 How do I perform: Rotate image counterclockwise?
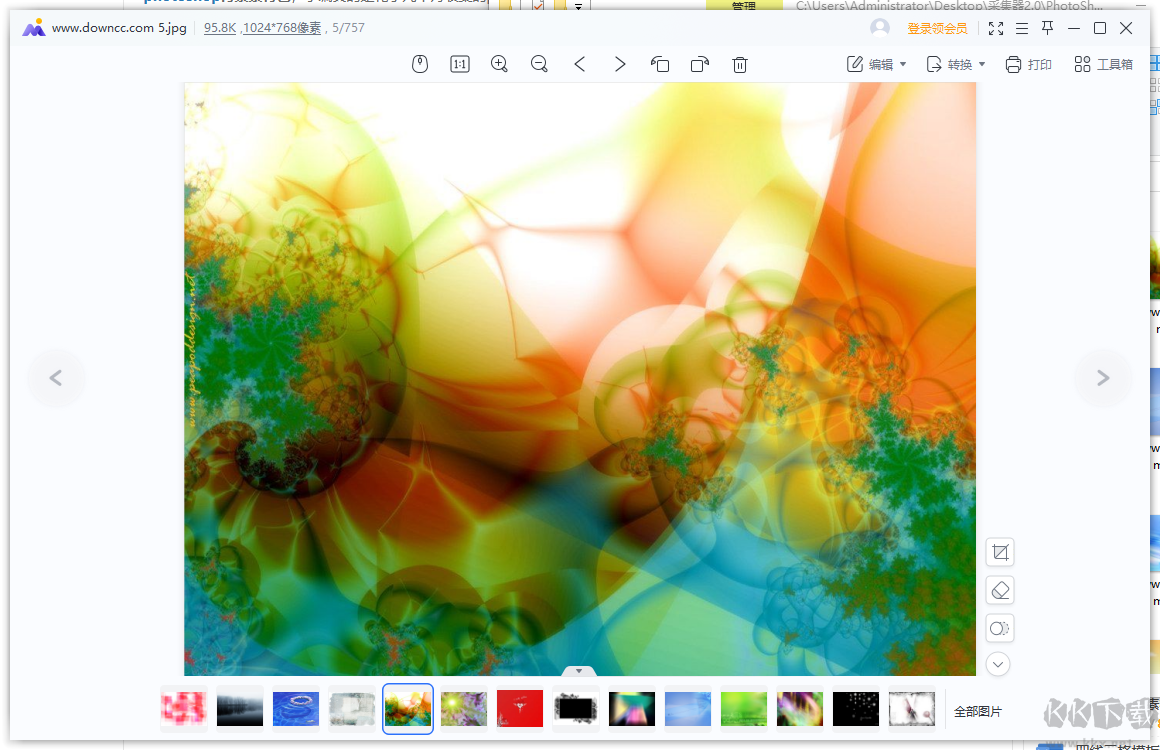(660, 64)
